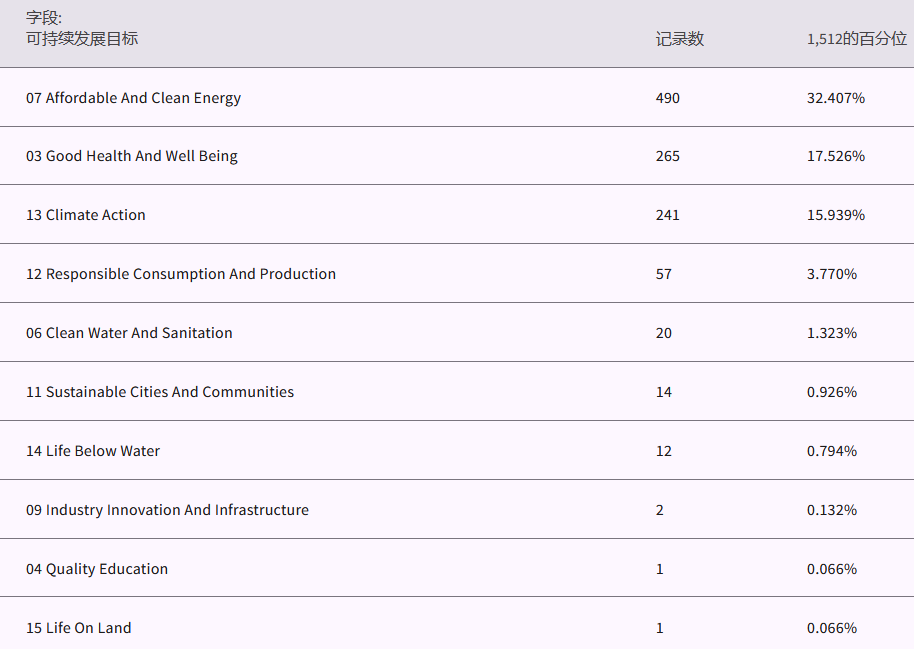Click the 15 Life On Land entry
The height and width of the screenshot is (649, 914).
pyautogui.click(x=78, y=628)
